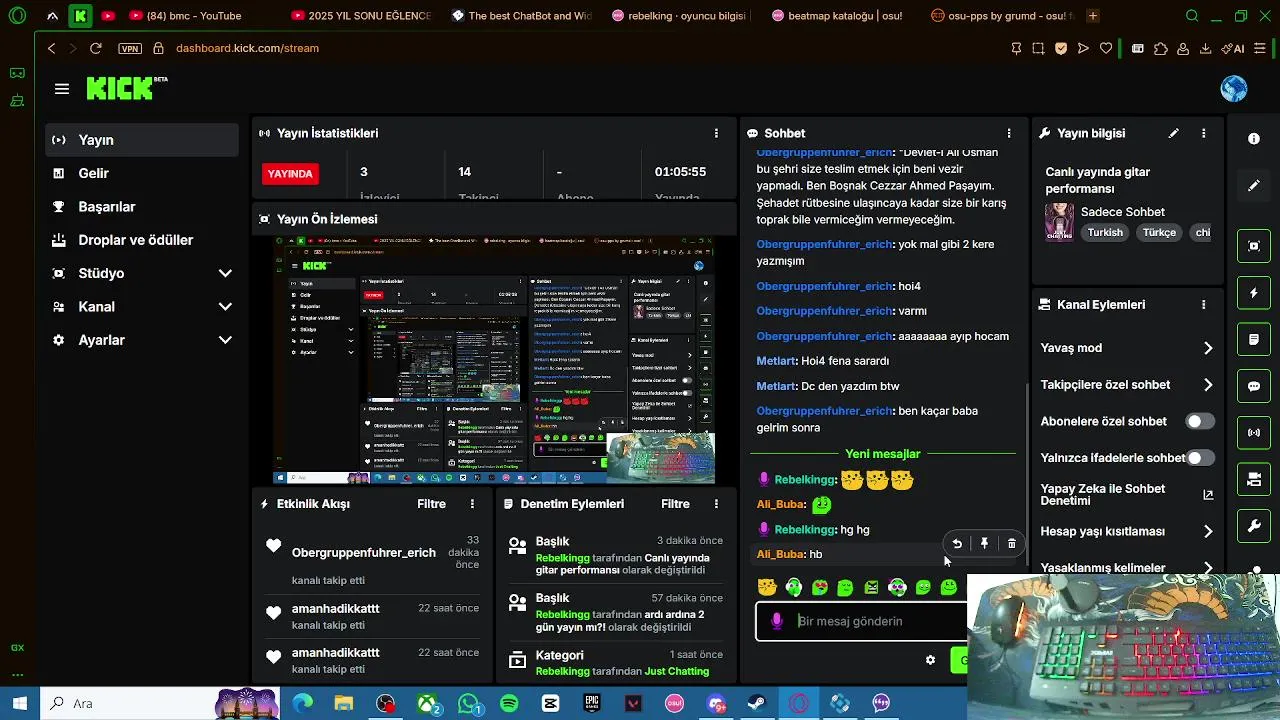
Task: Open options menu of Kanal Eylemleri panel
Action: click(x=1204, y=305)
